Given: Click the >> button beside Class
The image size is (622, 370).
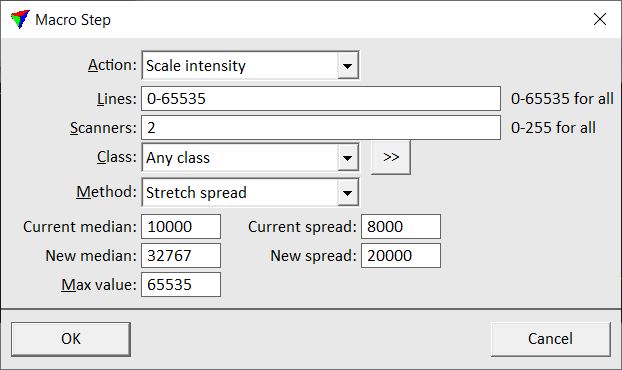Looking at the screenshot, I should click(x=391, y=157).
